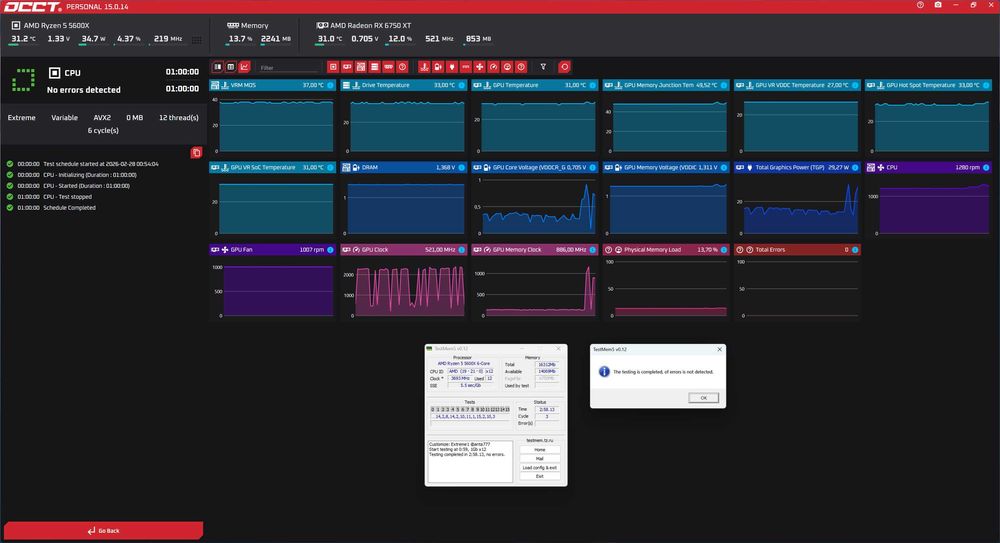
Task: Click 'No errors detected' status text
Action: [x=84, y=90]
